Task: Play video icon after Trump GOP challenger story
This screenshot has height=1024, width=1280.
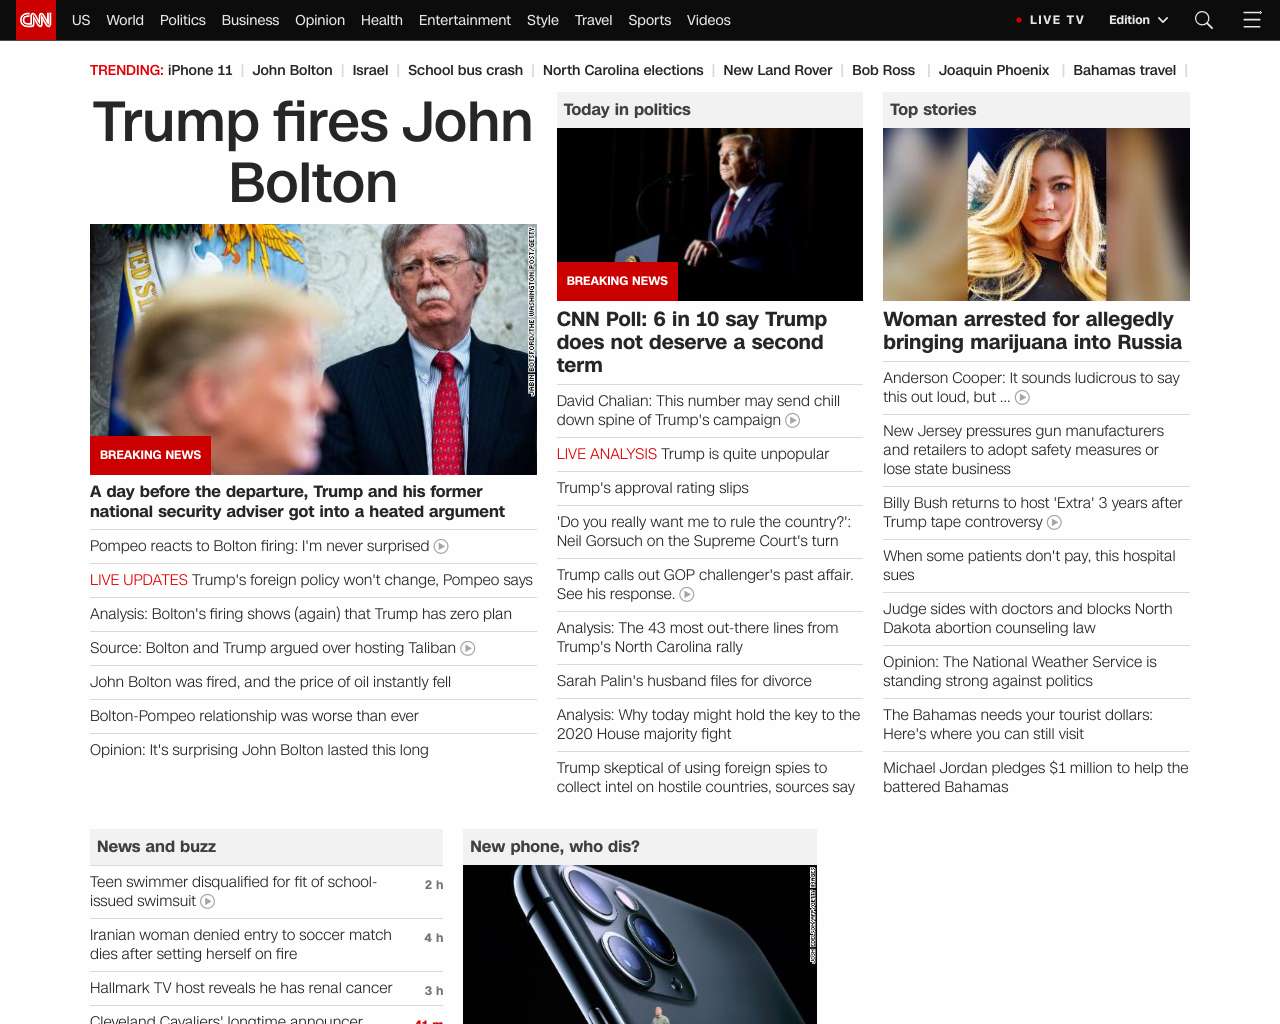Action: click(687, 594)
